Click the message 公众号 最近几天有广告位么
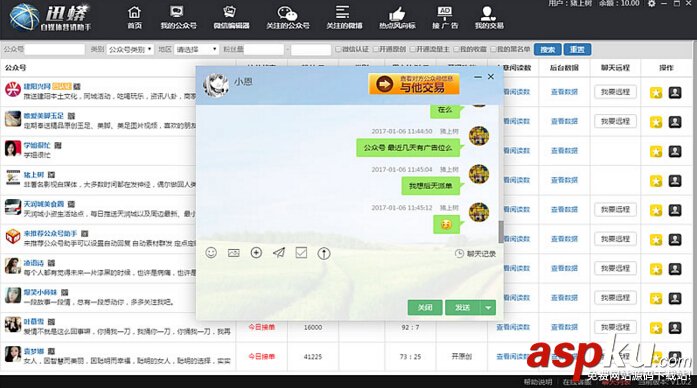This screenshot has width=697, height=388. tap(408, 148)
